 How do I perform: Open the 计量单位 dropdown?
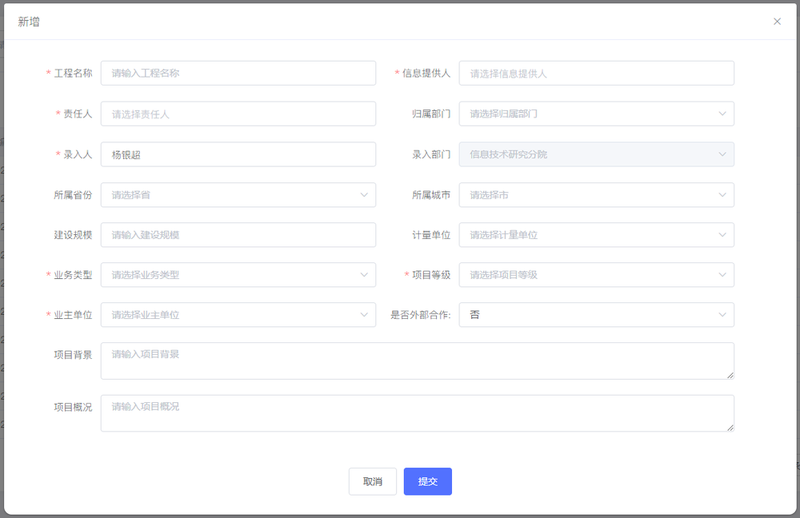596,235
